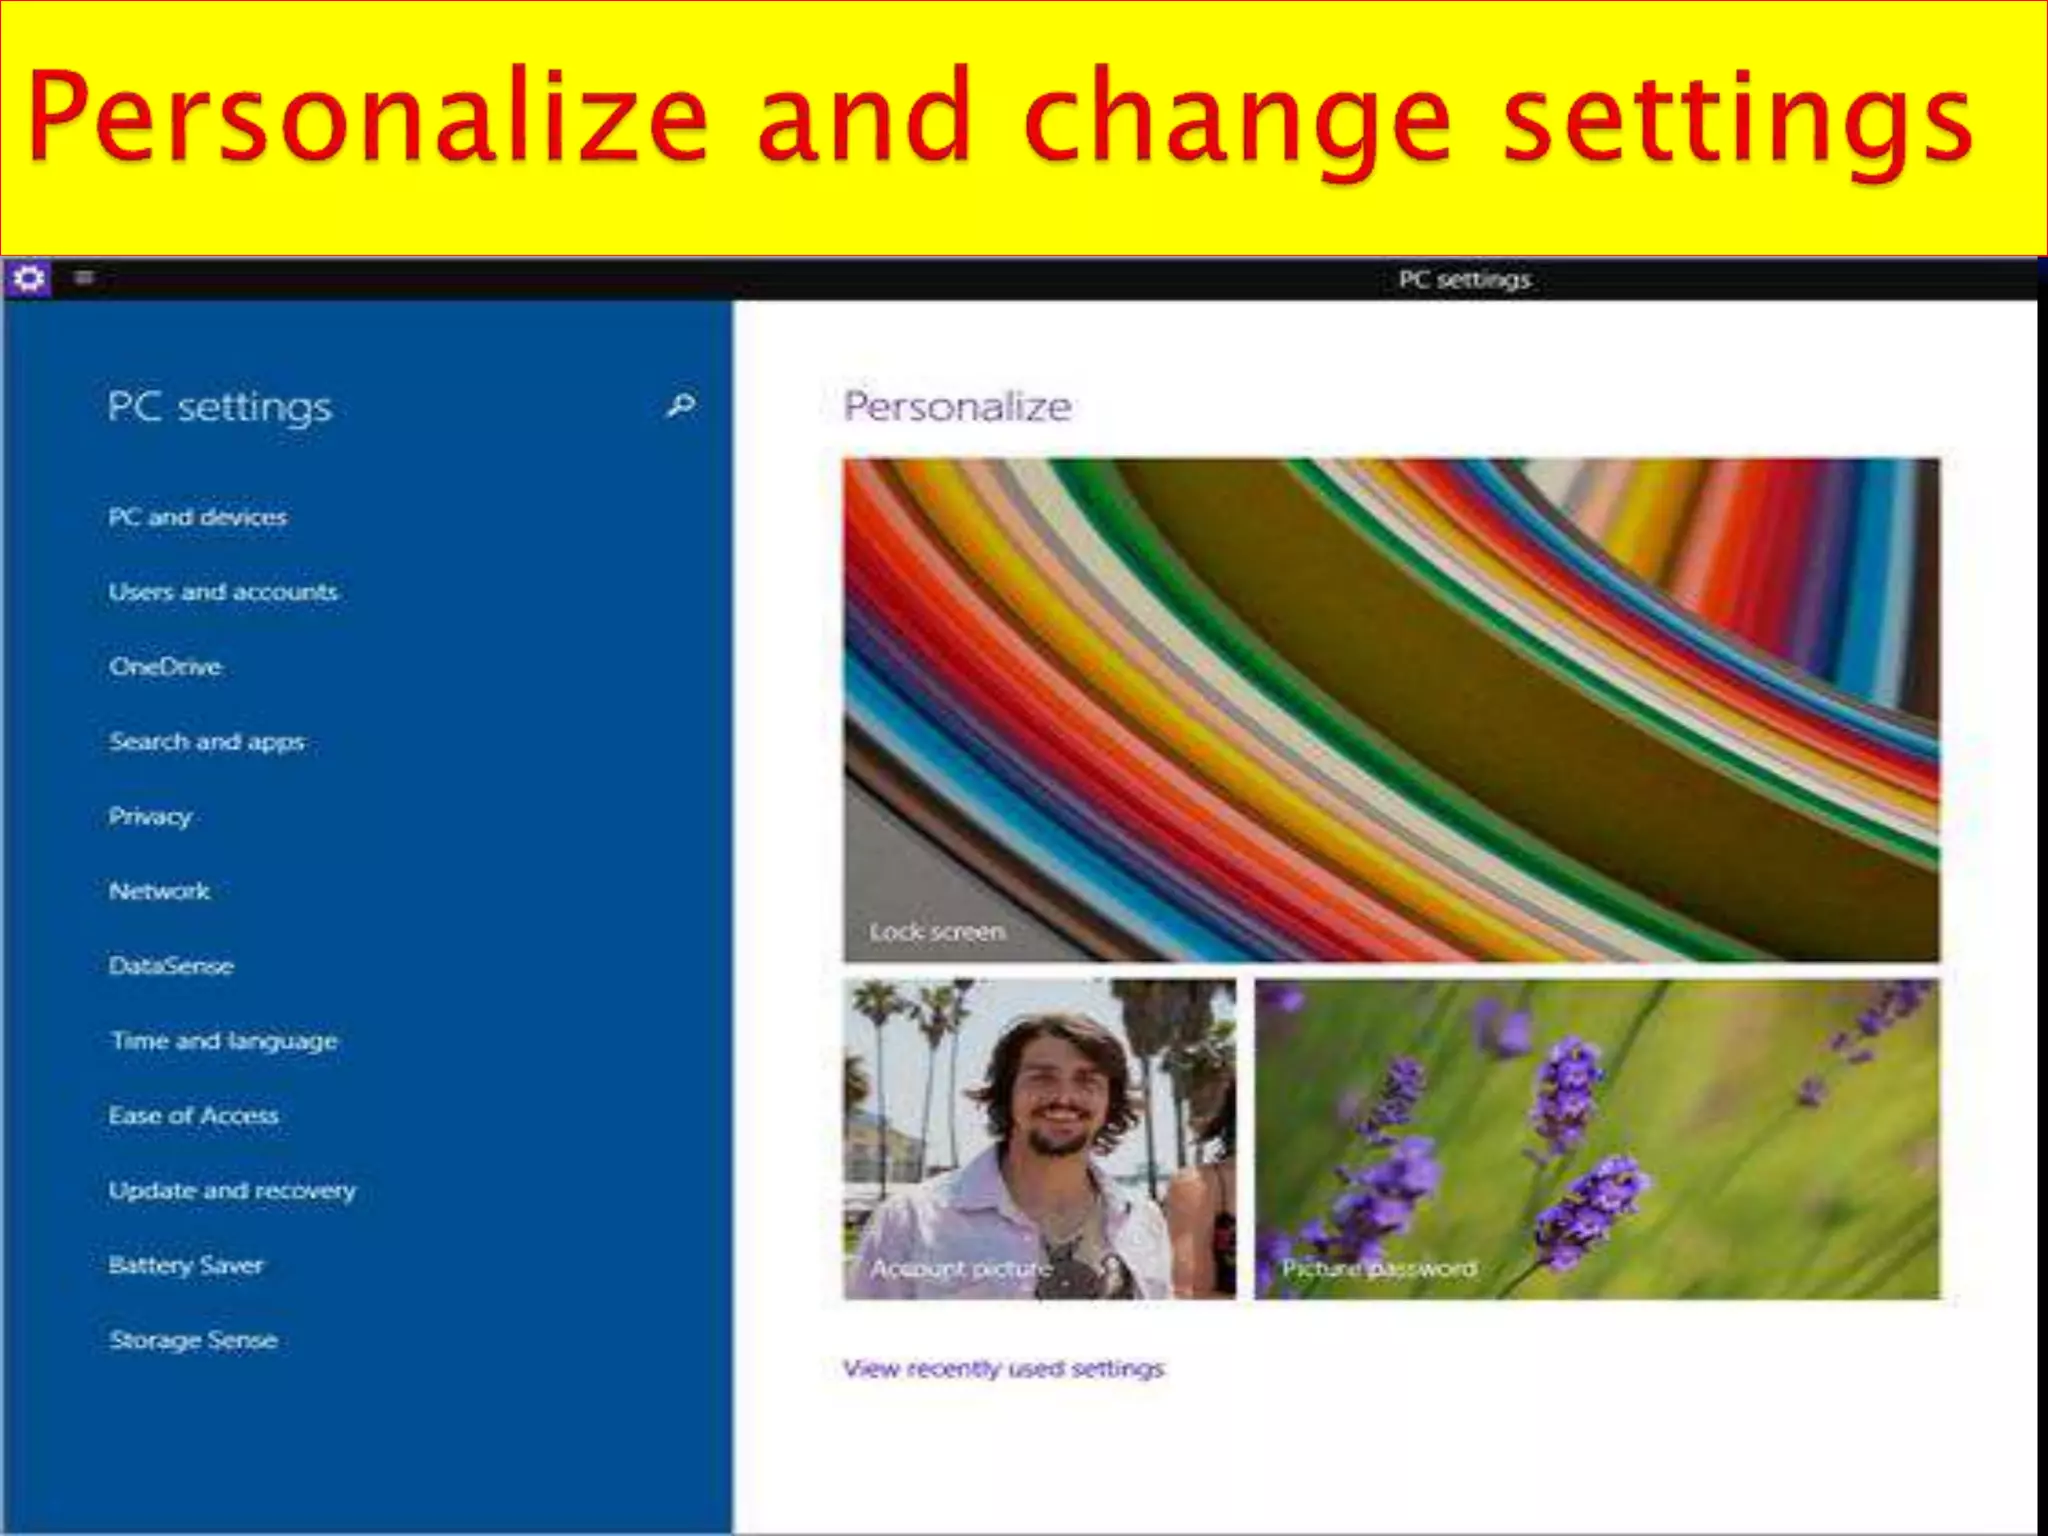Select Users and accounts
This screenshot has height=1536, width=2048.
223,592
